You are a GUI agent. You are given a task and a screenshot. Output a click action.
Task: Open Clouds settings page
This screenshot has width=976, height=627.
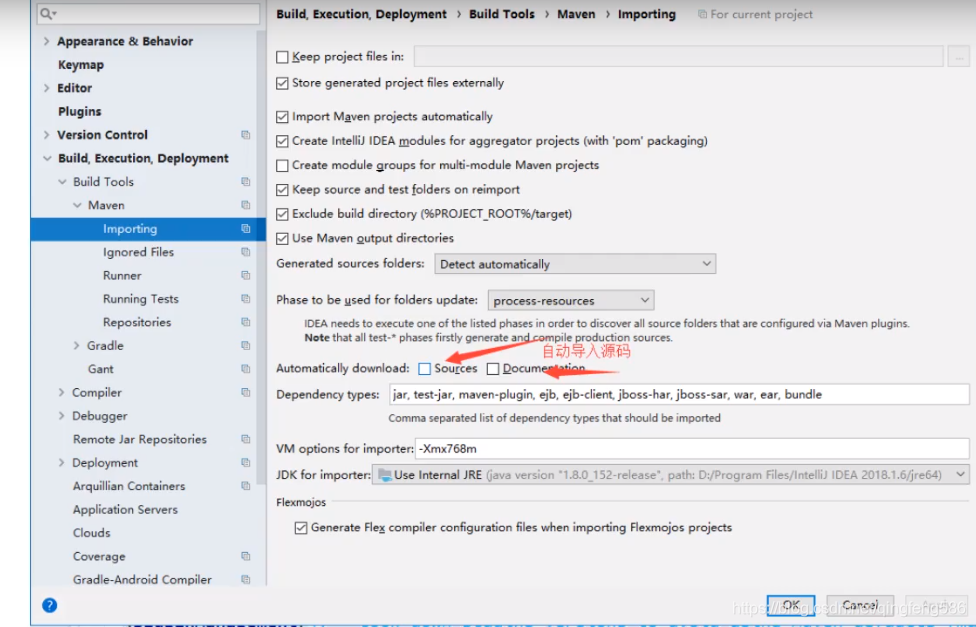click(x=92, y=533)
